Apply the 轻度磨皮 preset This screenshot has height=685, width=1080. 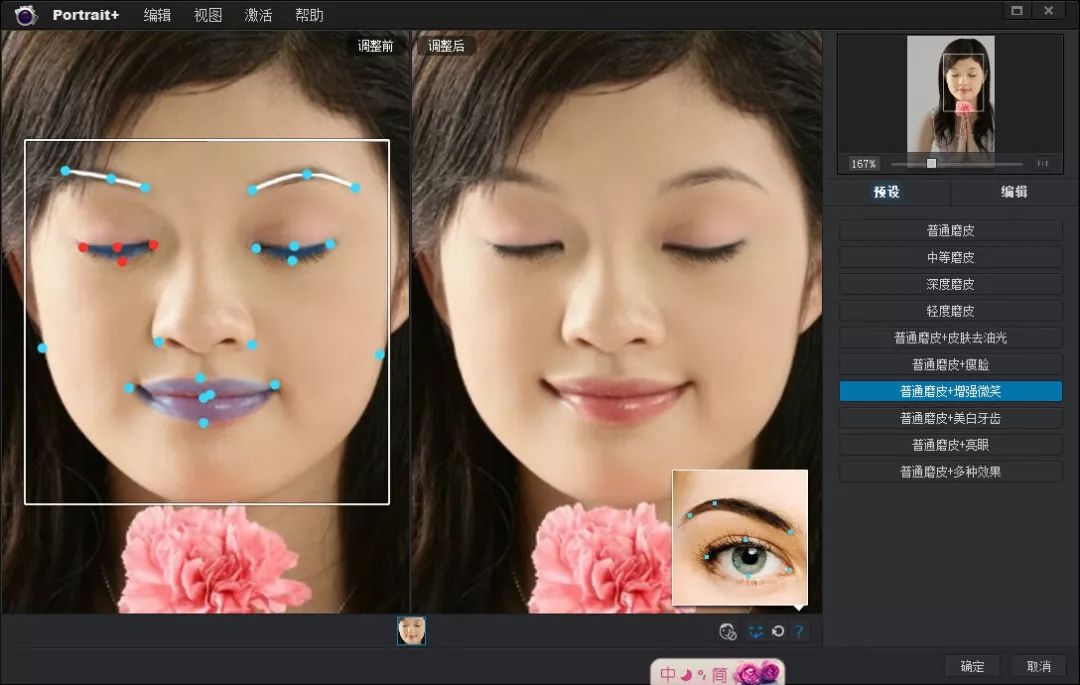coord(951,310)
